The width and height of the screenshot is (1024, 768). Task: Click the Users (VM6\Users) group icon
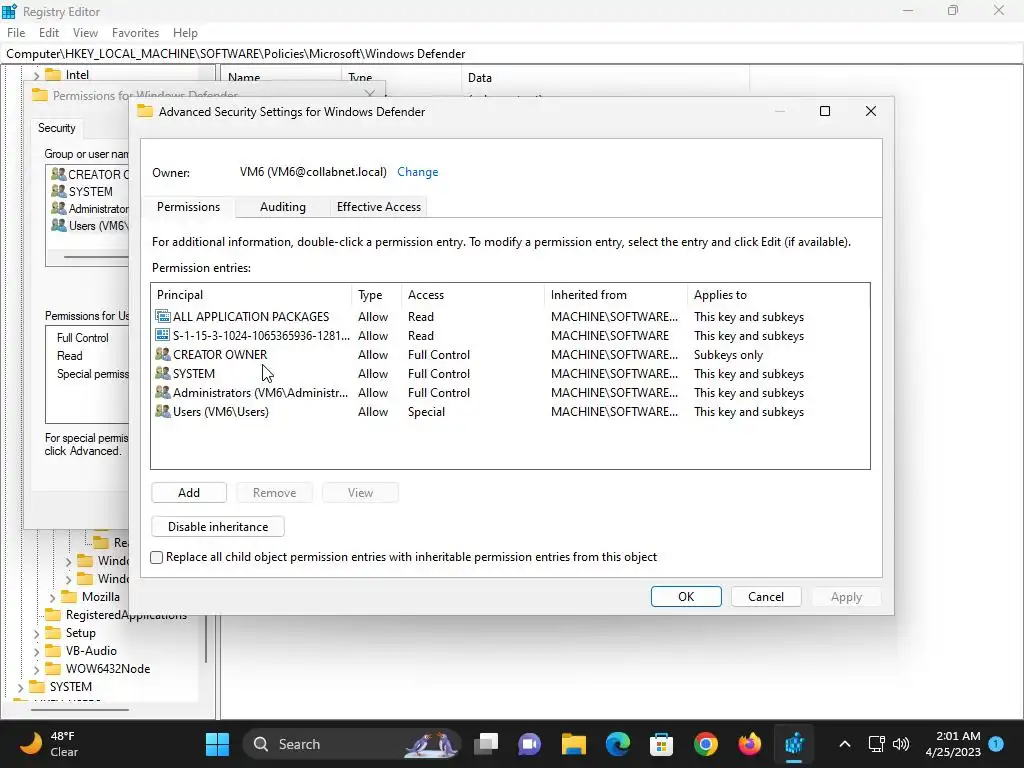[x=163, y=411]
